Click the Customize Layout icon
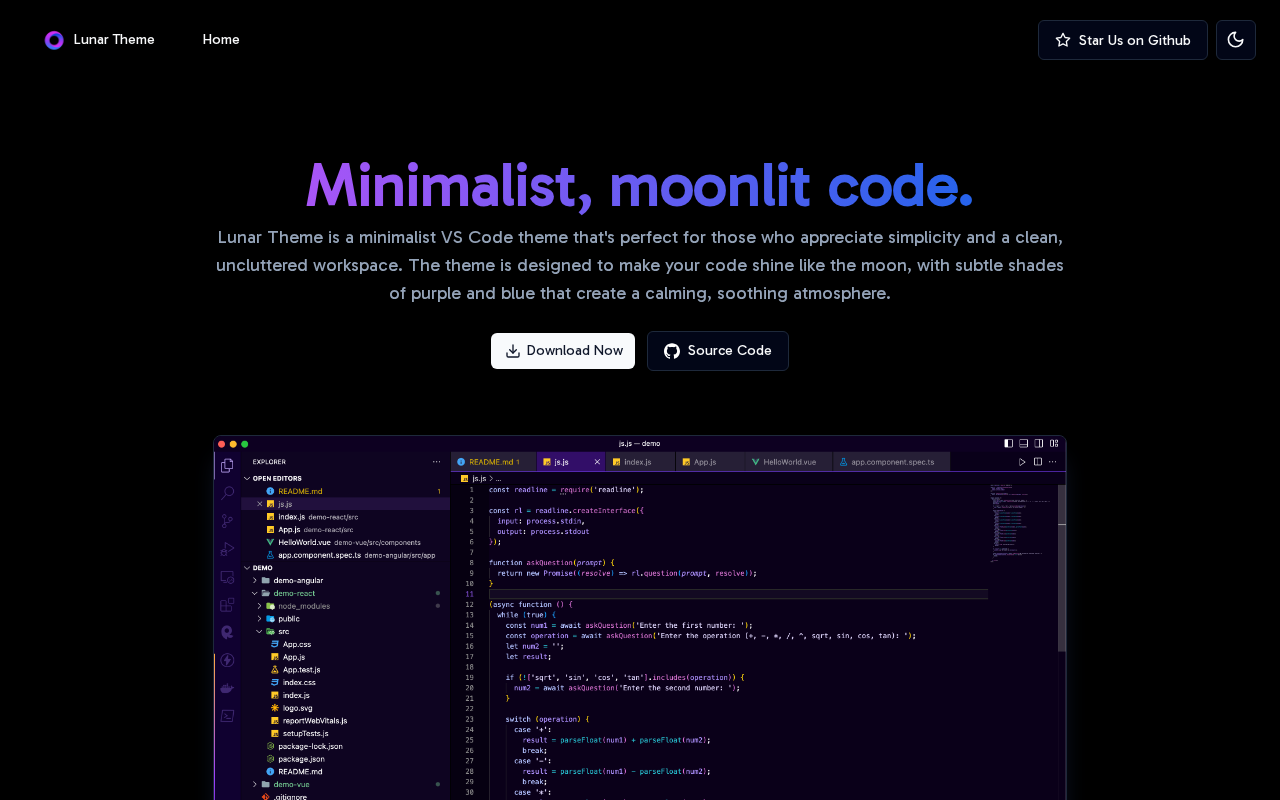 coord(1054,443)
